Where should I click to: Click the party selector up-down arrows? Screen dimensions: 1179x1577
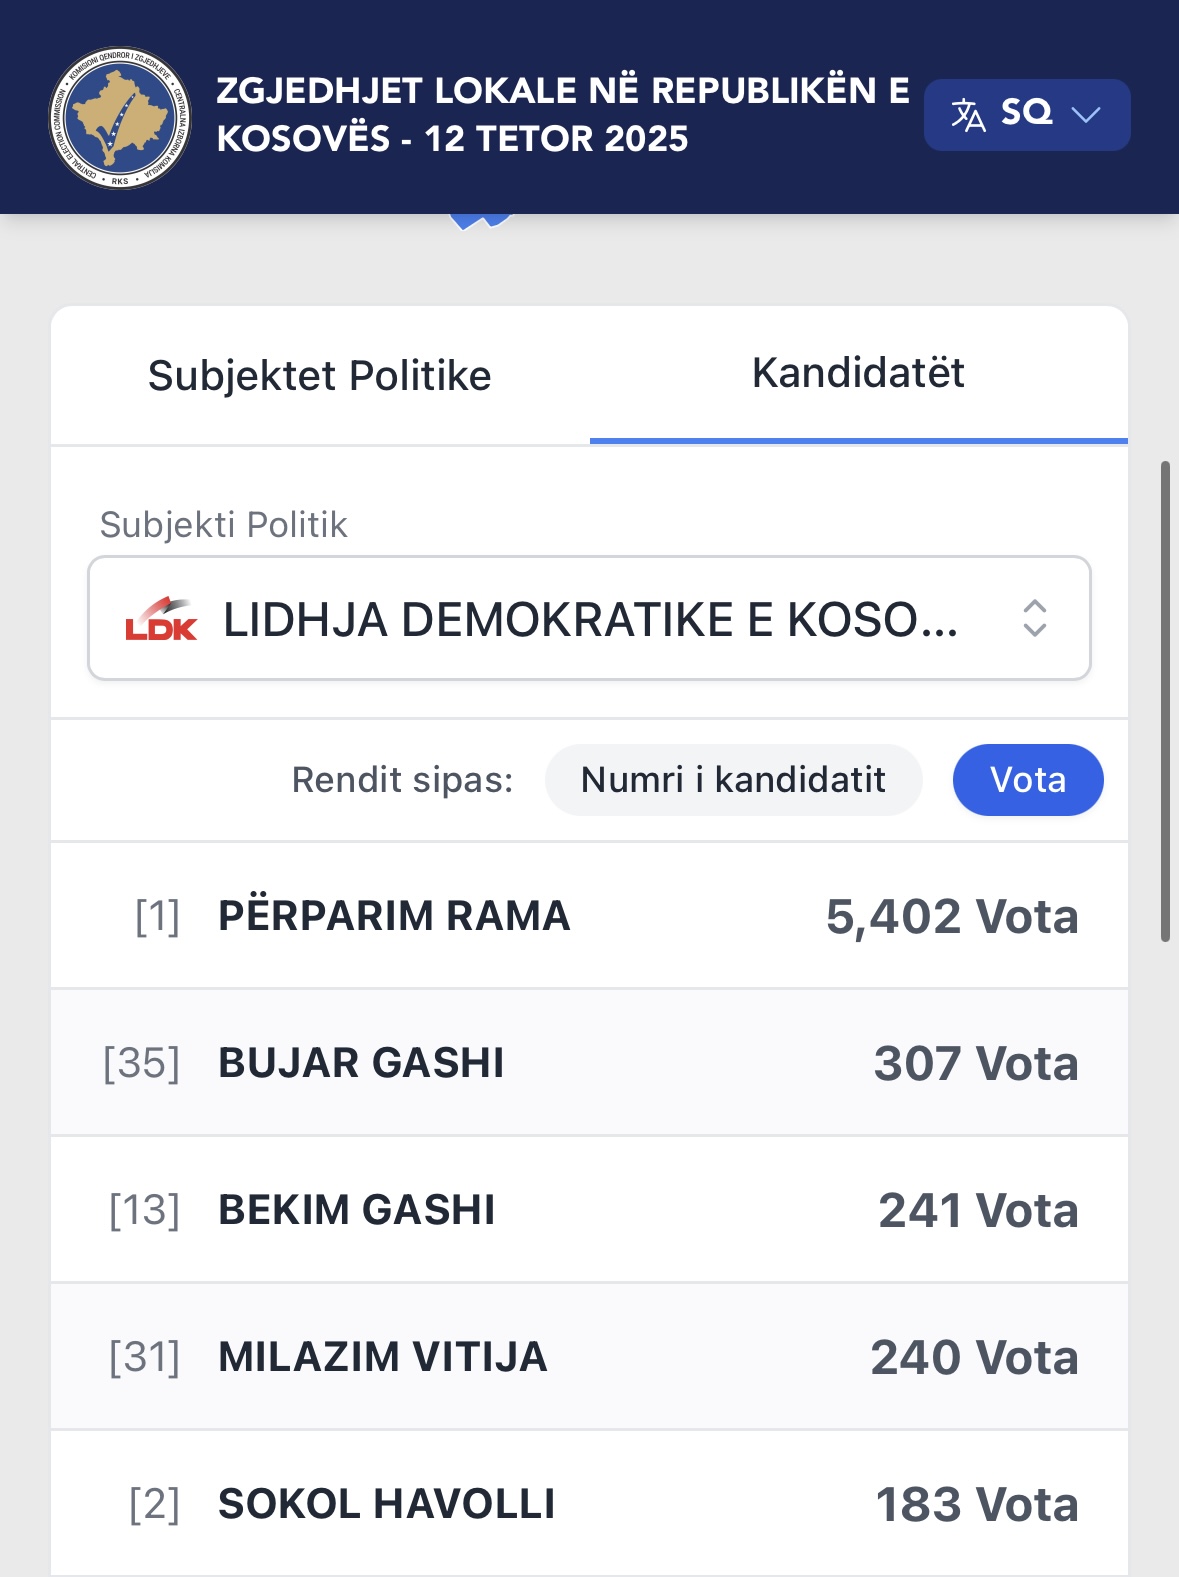1035,619
